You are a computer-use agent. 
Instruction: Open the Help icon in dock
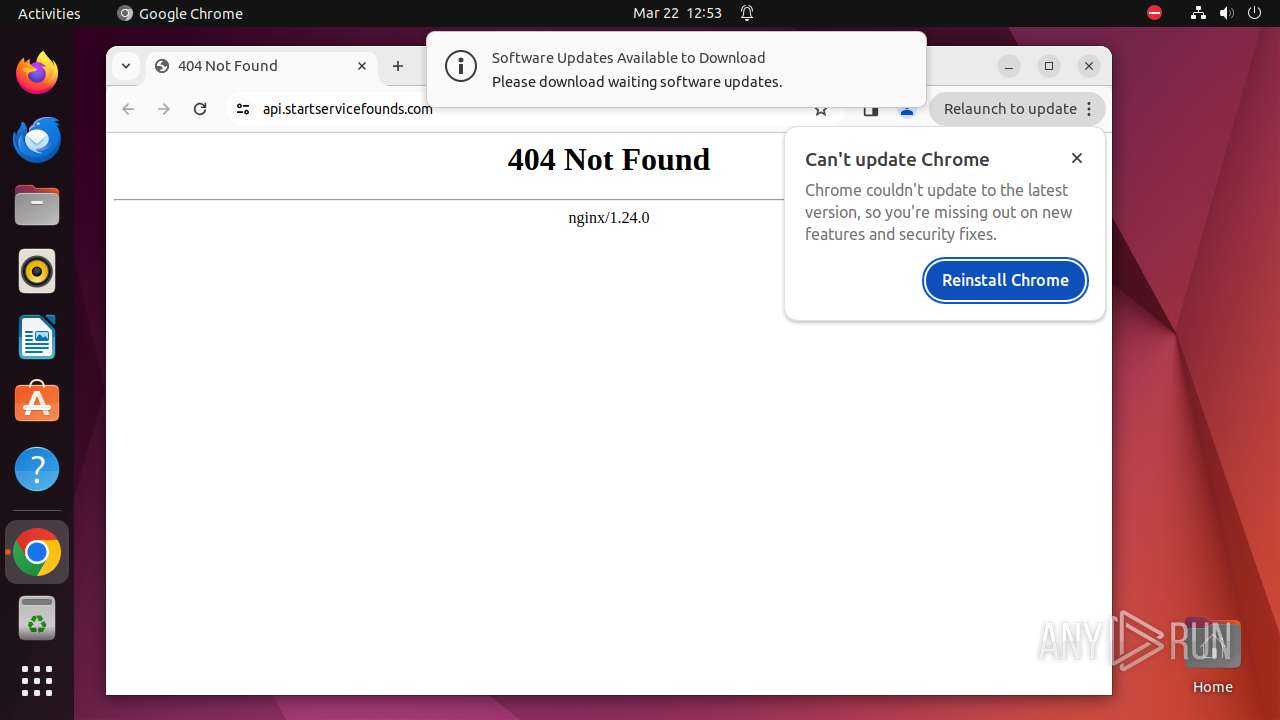click(x=37, y=469)
